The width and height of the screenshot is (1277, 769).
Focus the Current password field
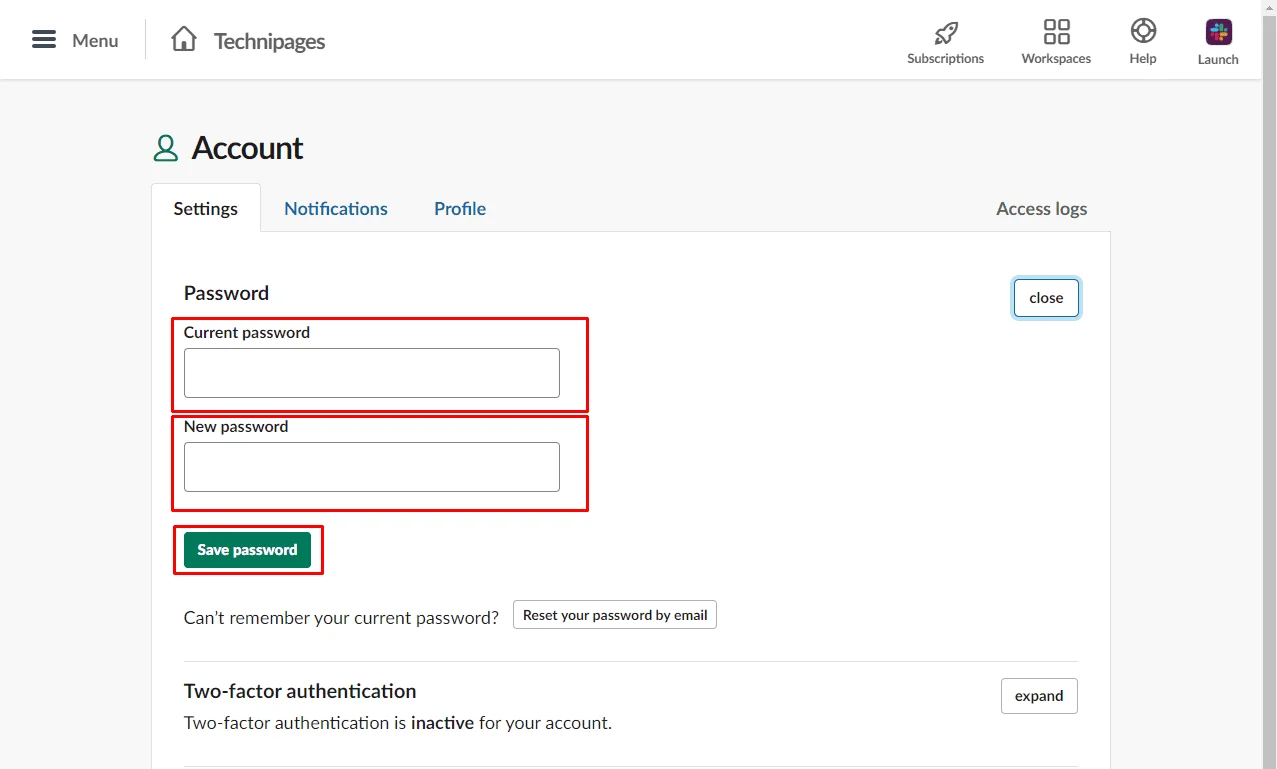point(372,373)
